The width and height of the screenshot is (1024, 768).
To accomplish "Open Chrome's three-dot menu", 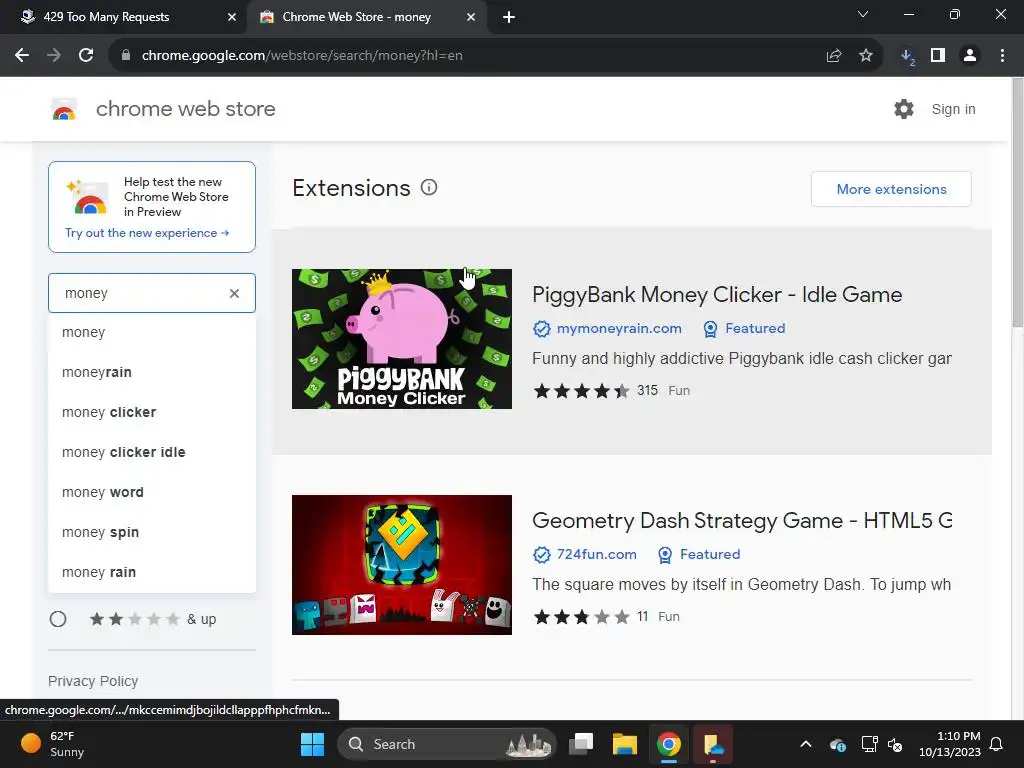I will pyautogui.click(x=1002, y=56).
